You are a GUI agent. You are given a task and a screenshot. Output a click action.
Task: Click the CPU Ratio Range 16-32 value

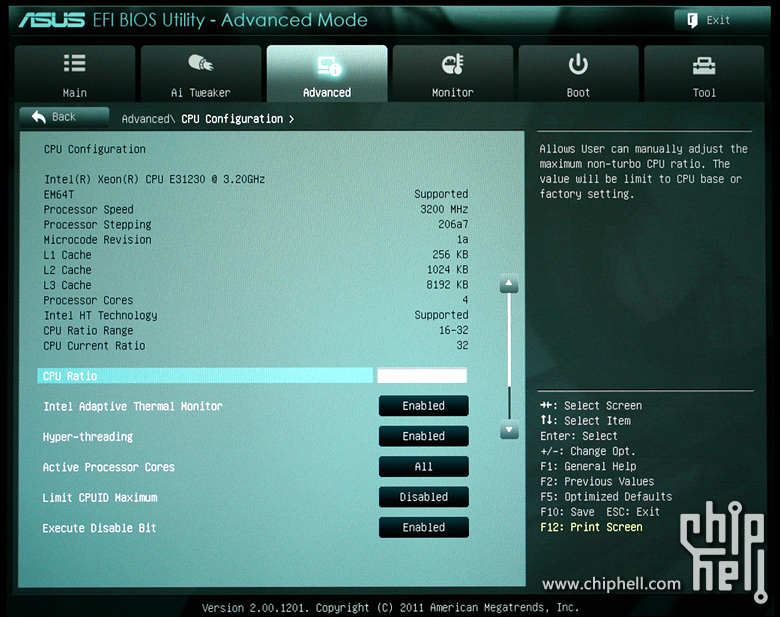pyautogui.click(x=454, y=330)
